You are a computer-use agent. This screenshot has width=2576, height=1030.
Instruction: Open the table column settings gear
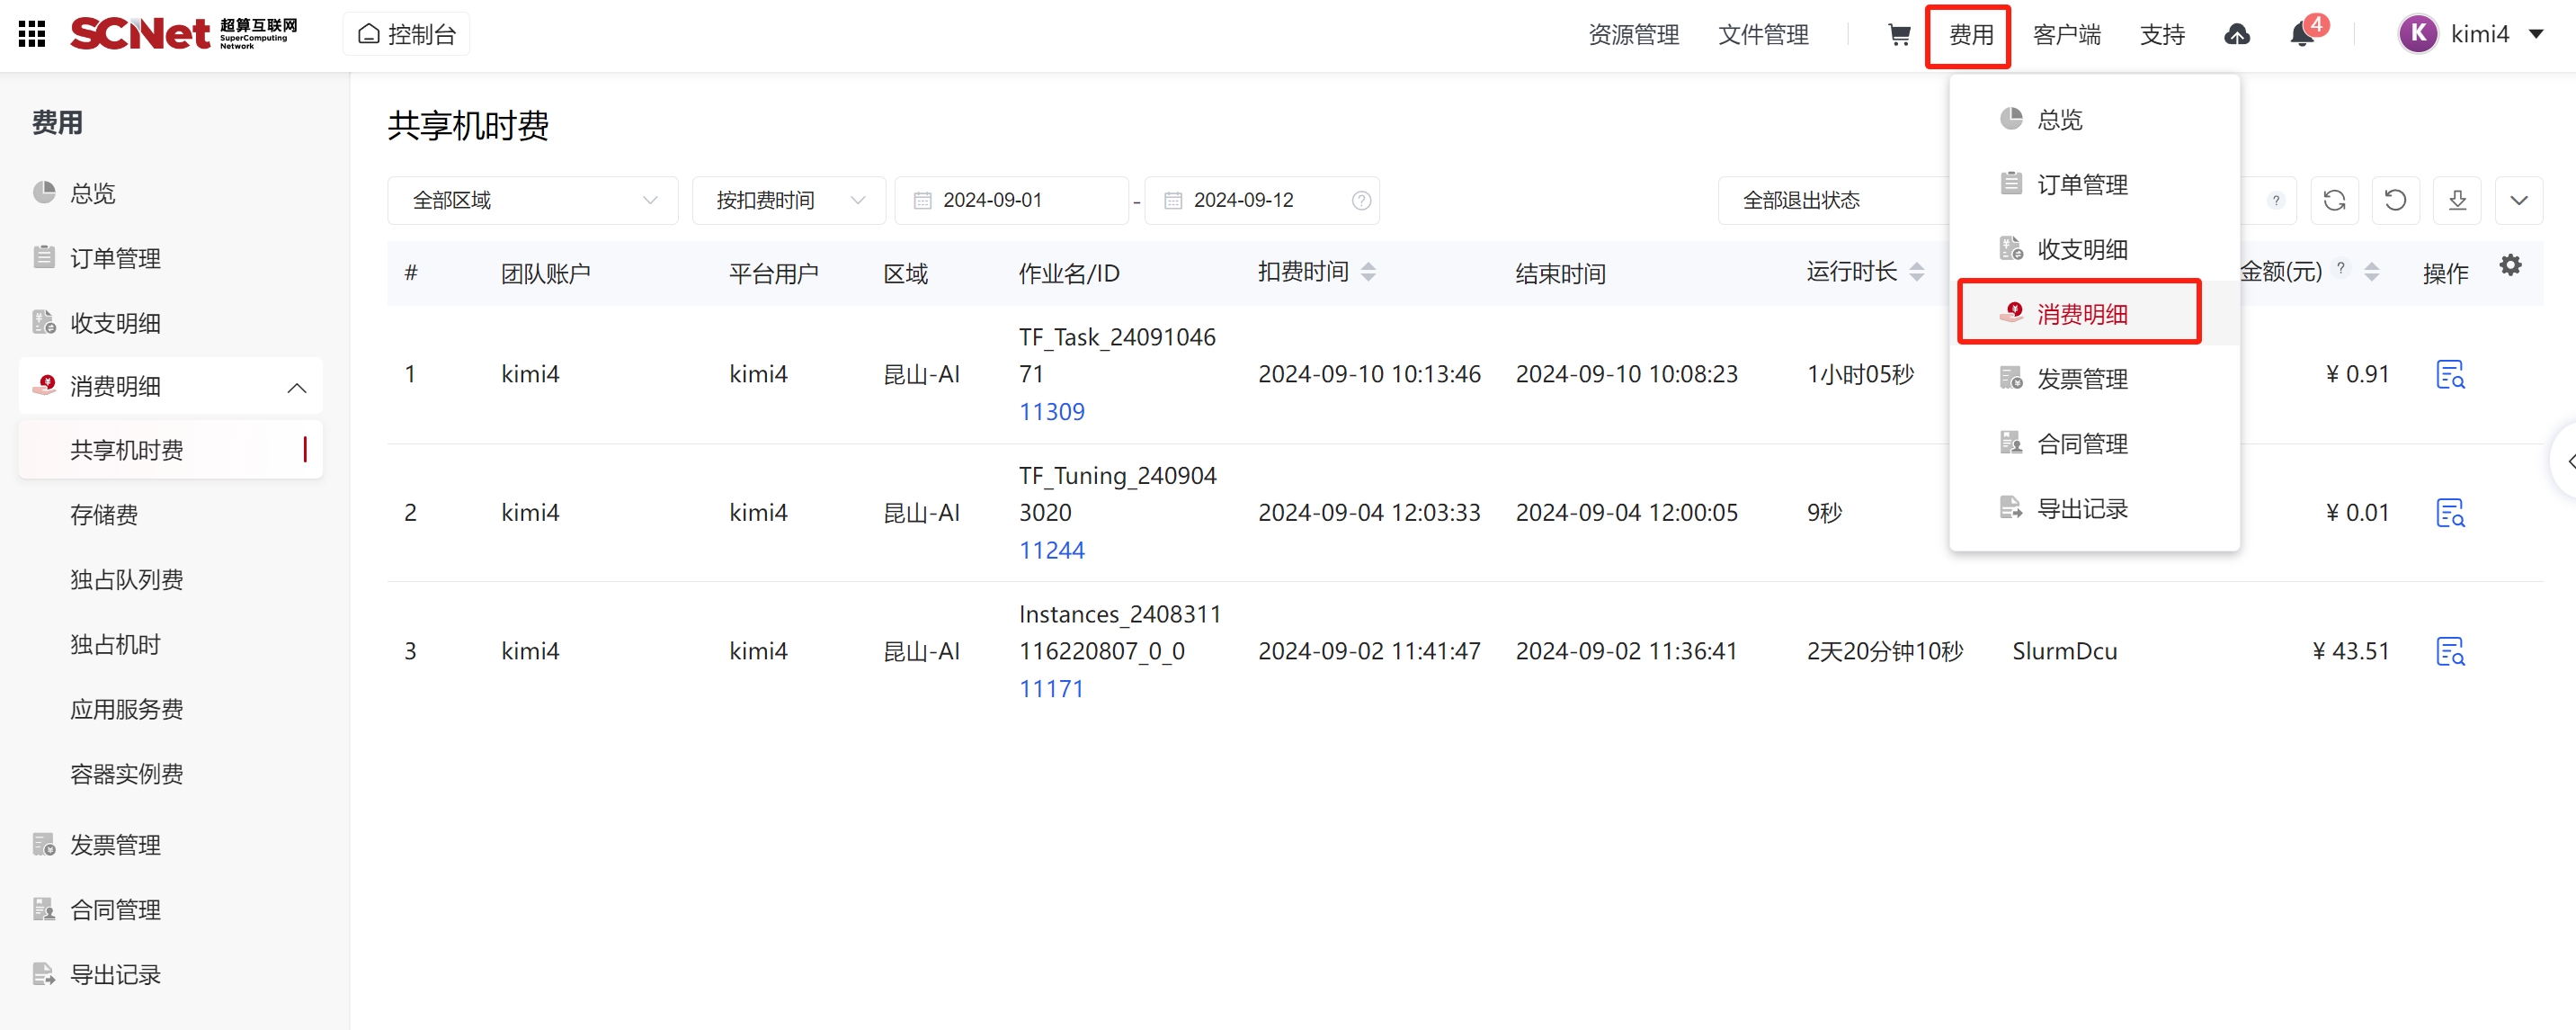point(2510,265)
